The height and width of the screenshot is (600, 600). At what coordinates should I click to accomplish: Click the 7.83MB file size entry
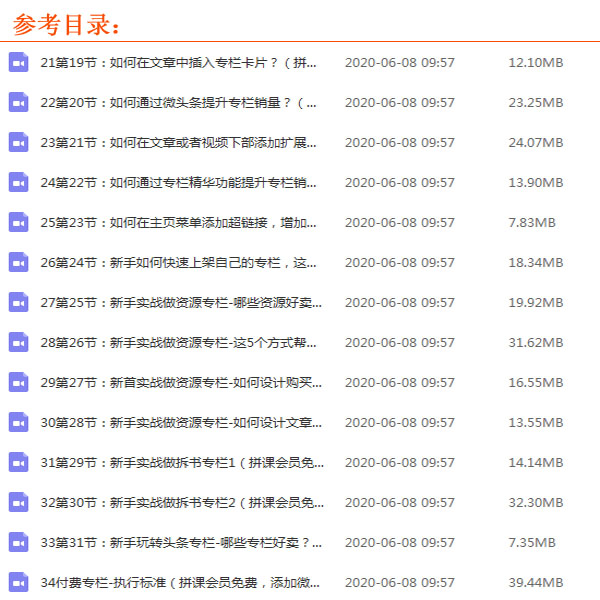(532, 222)
